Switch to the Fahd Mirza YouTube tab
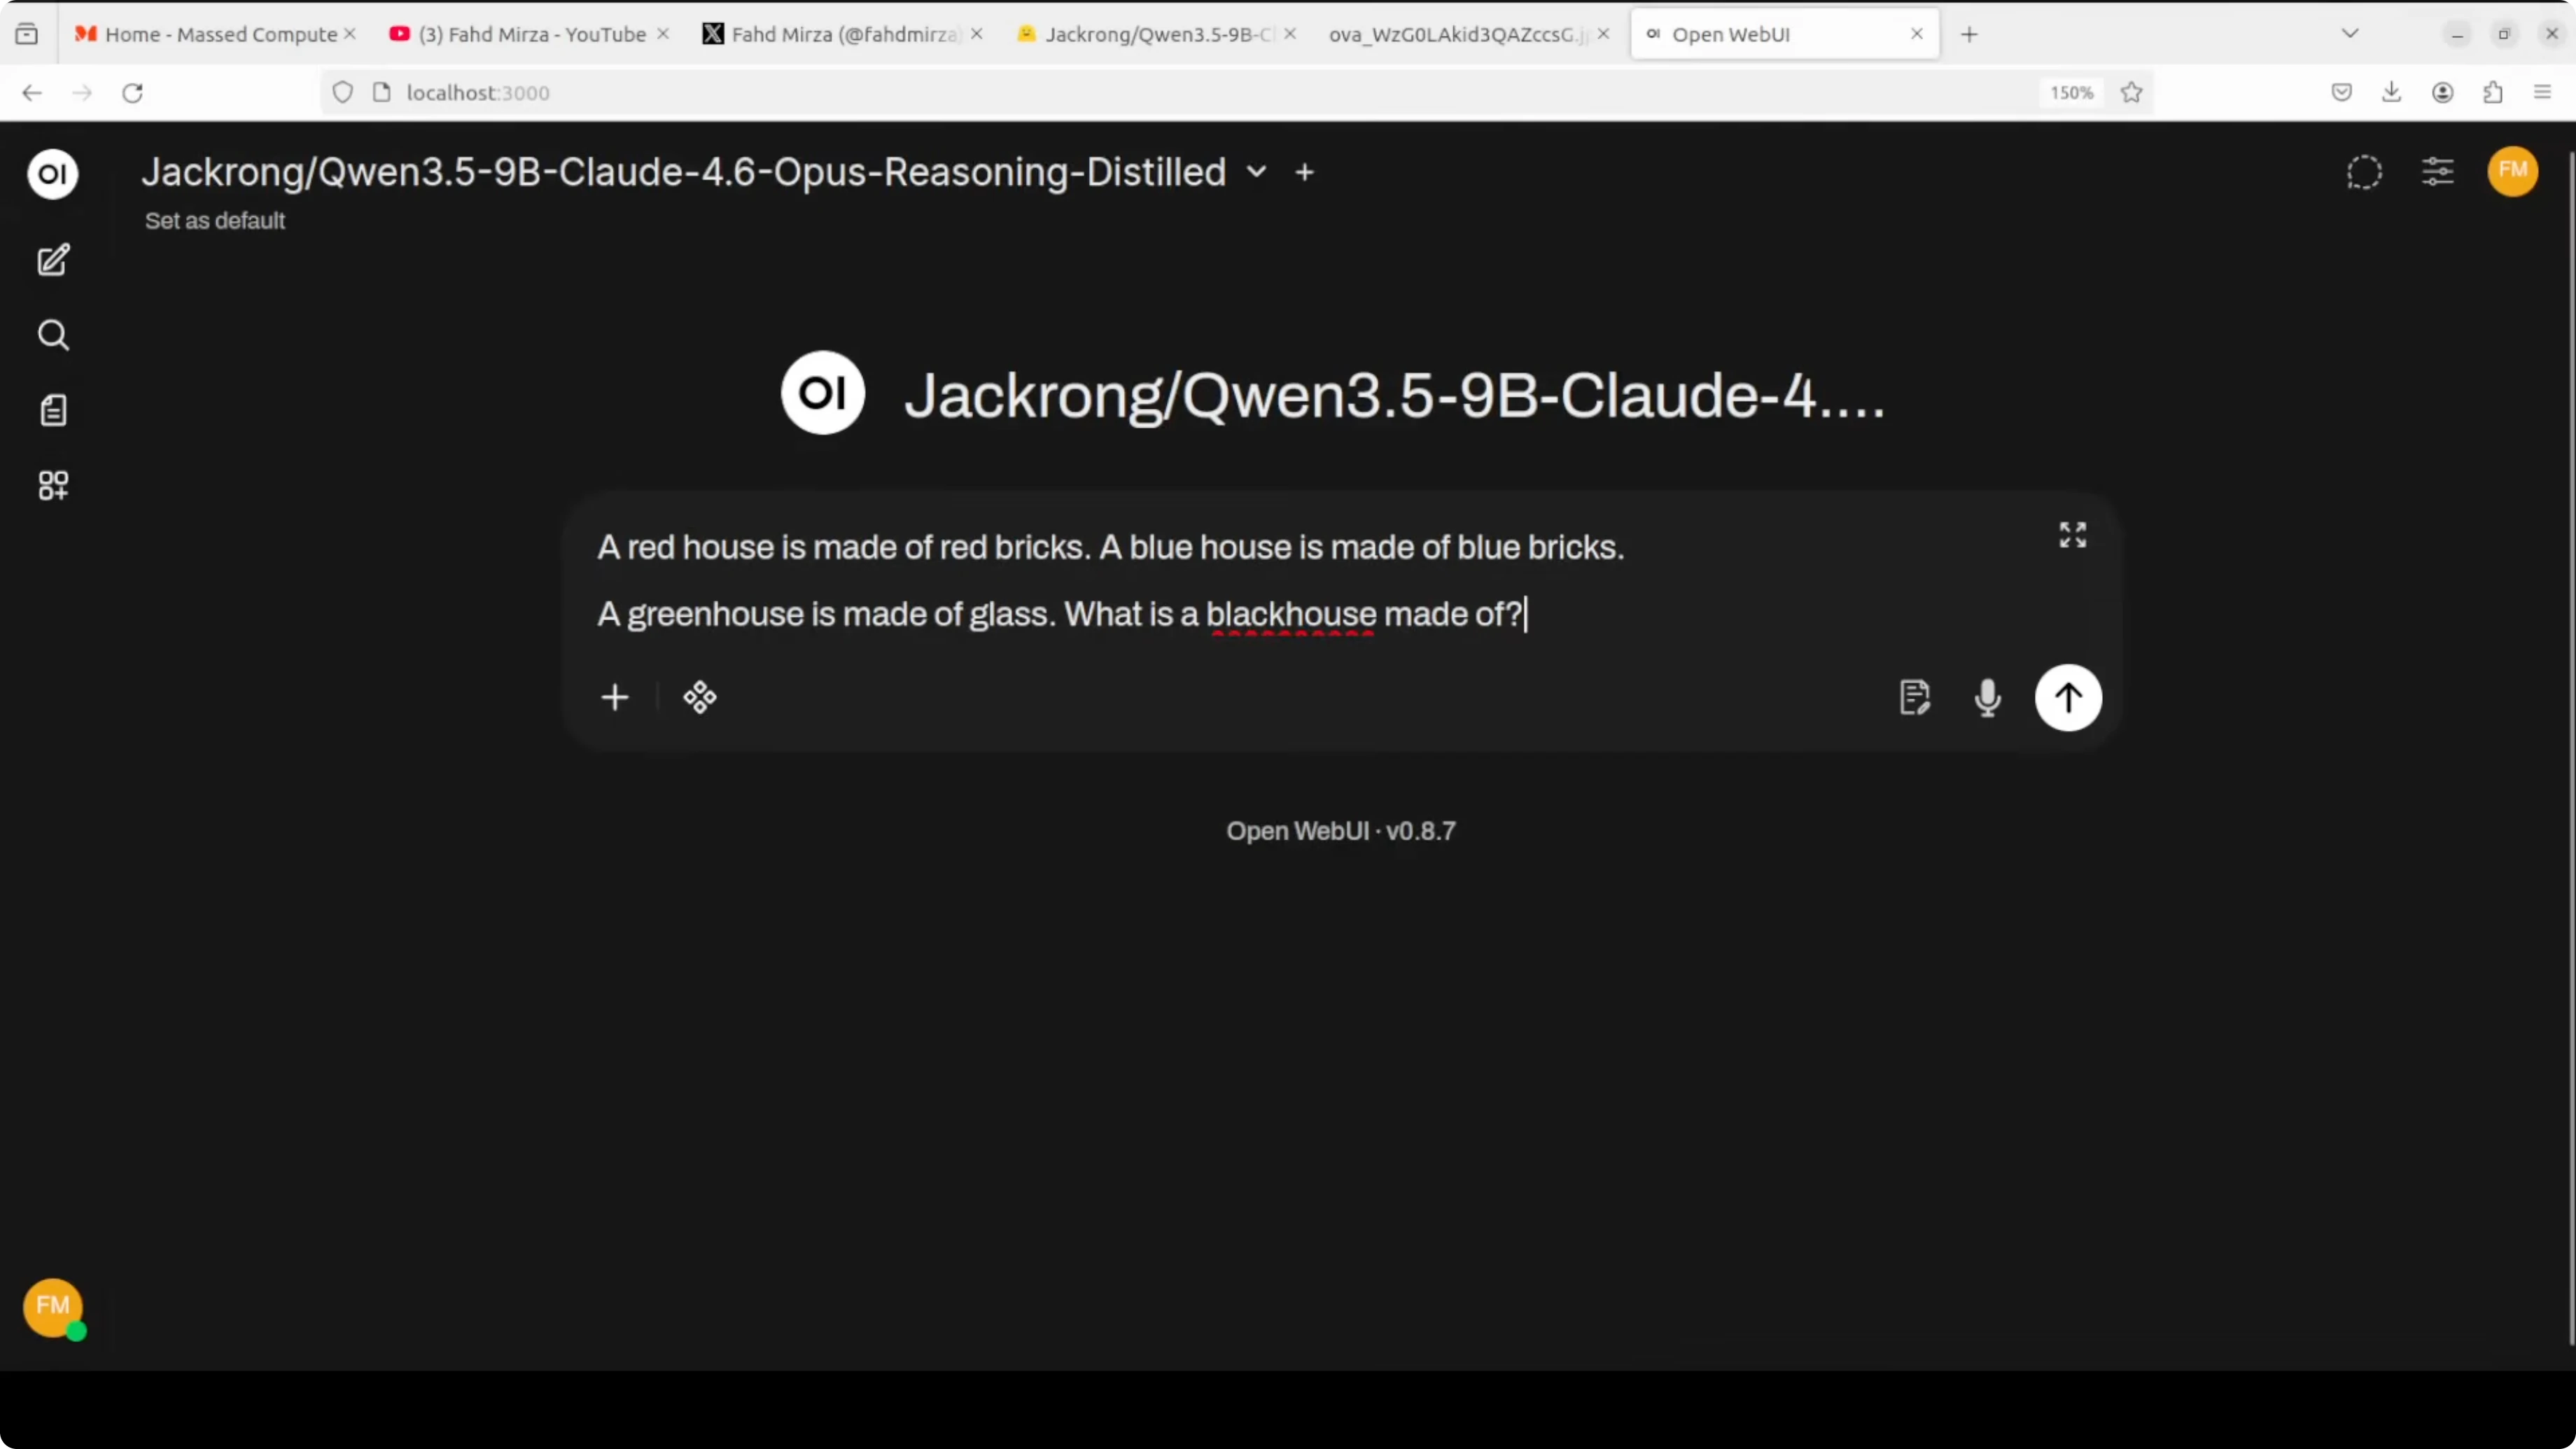 530,34
